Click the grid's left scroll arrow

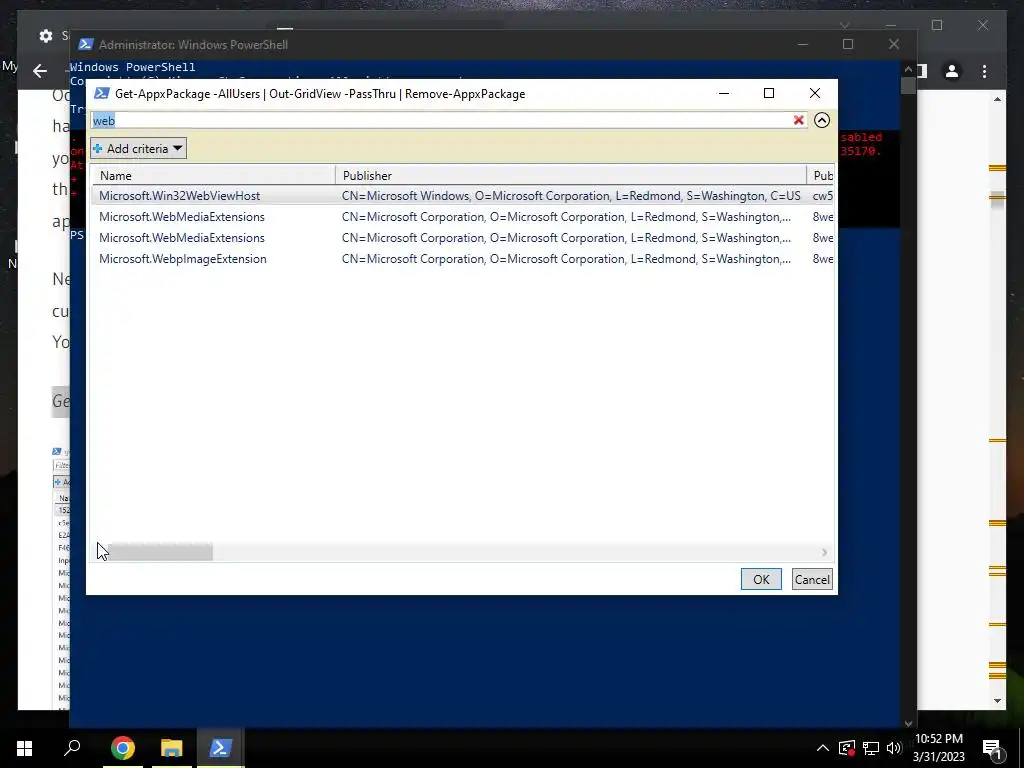[x=100, y=552]
